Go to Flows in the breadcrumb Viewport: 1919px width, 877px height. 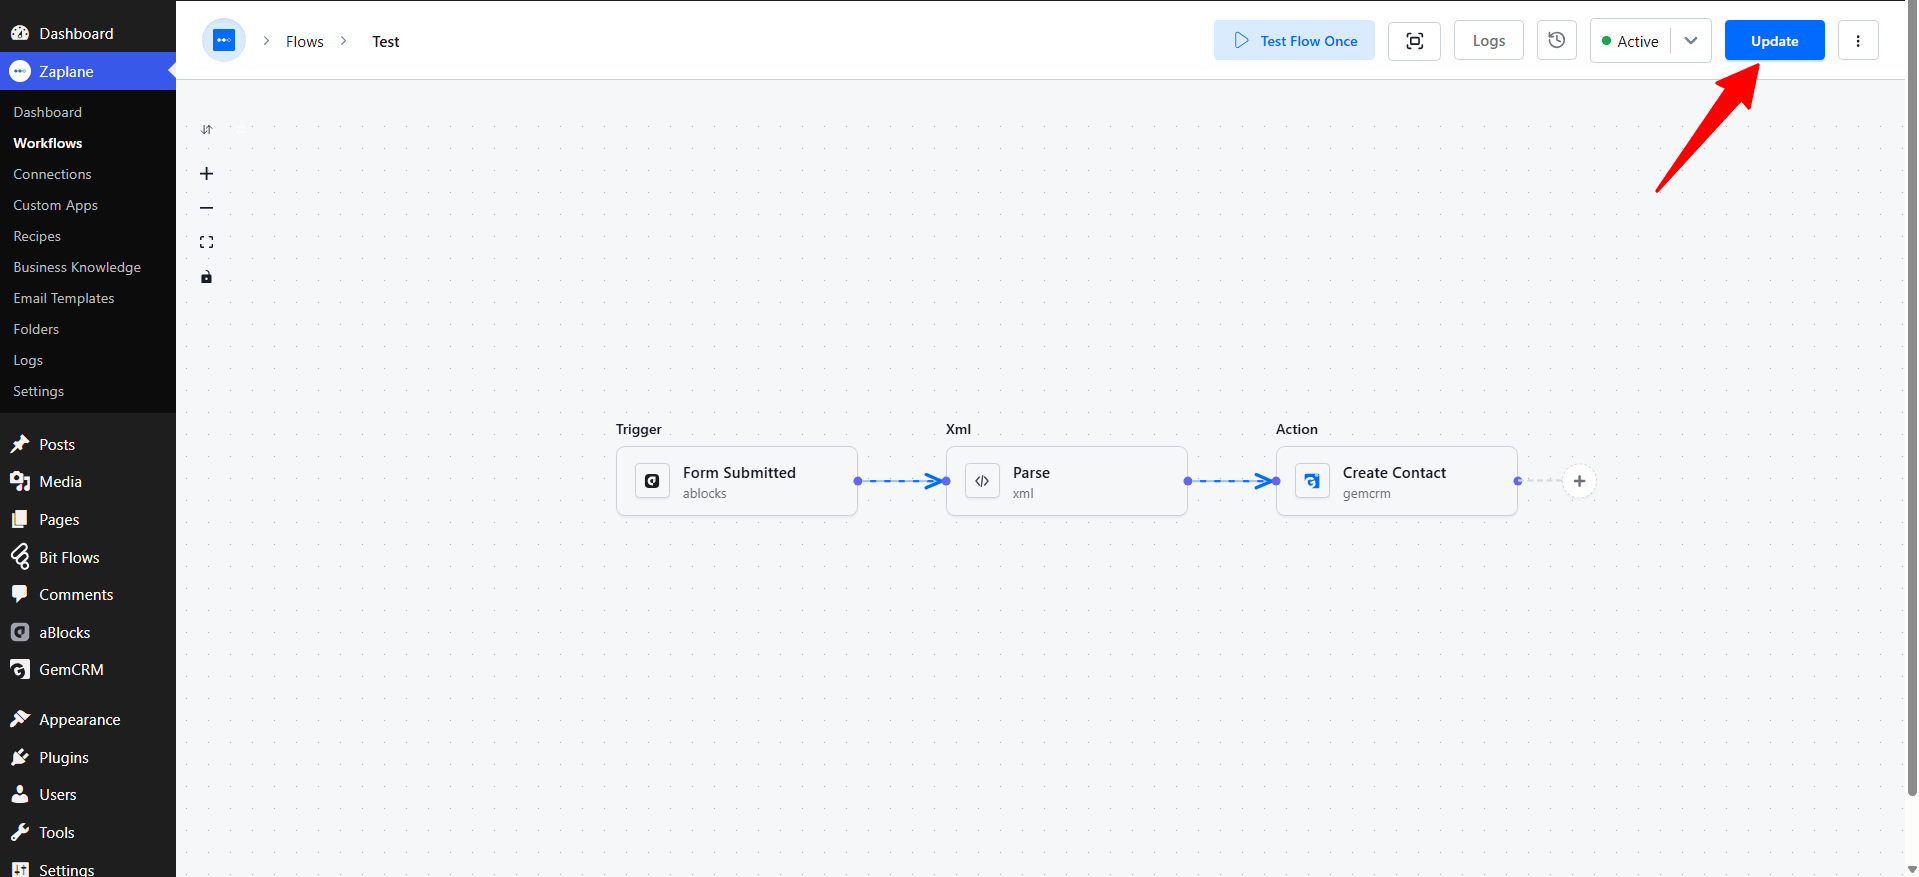(x=305, y=42)
